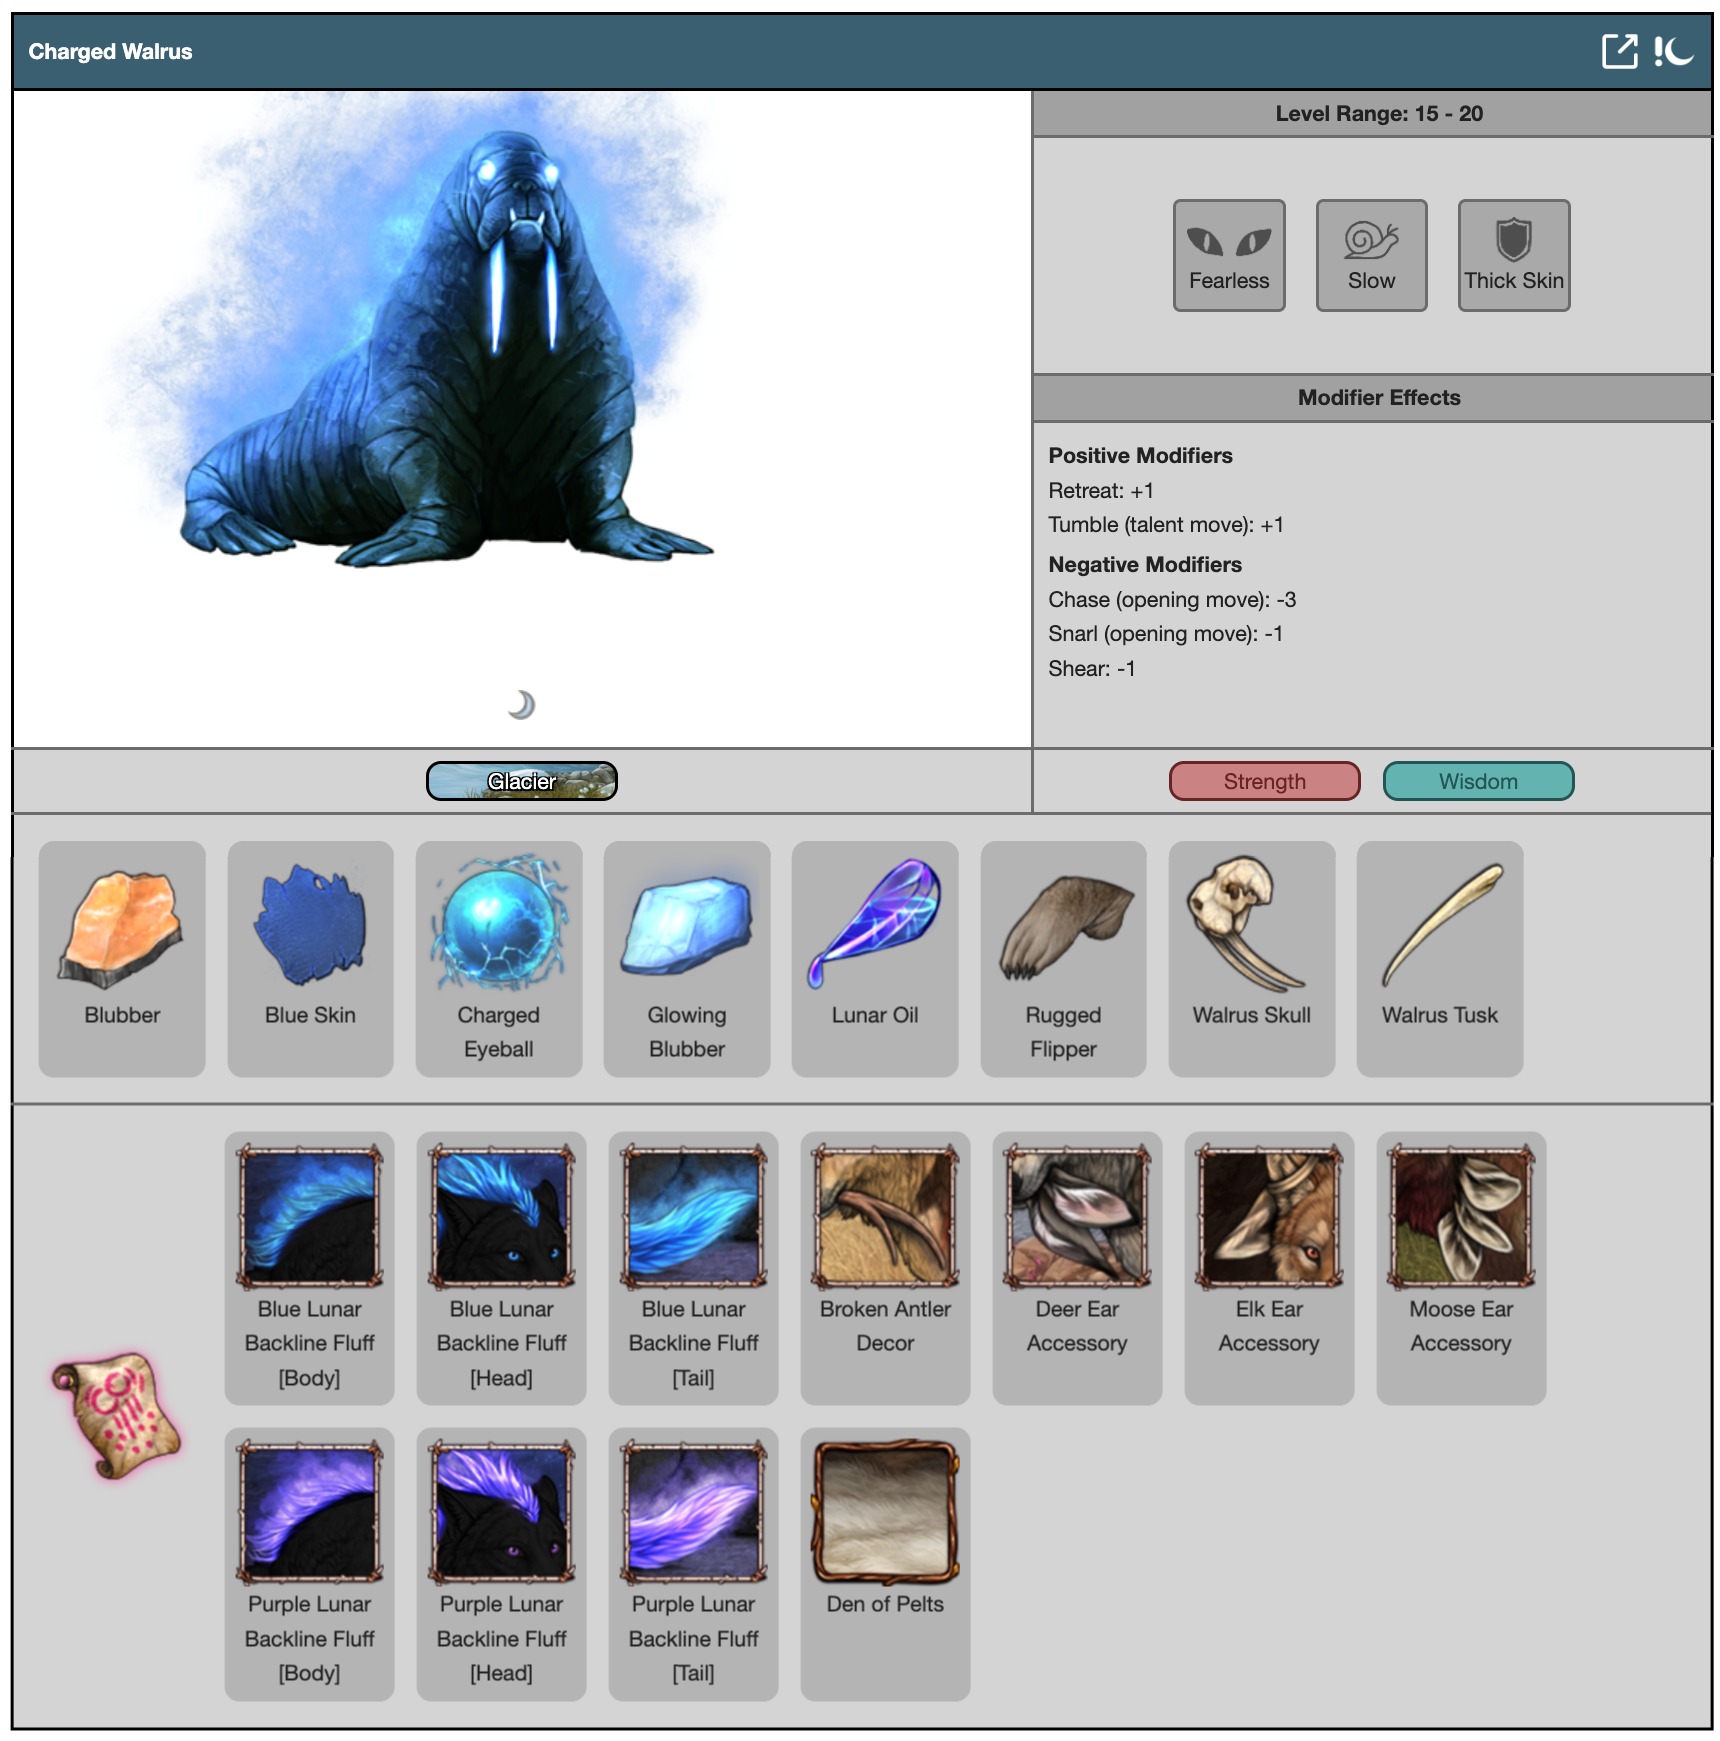
Task: Click the pink glowing recipe scroll icon
Action: point(117,1415)
